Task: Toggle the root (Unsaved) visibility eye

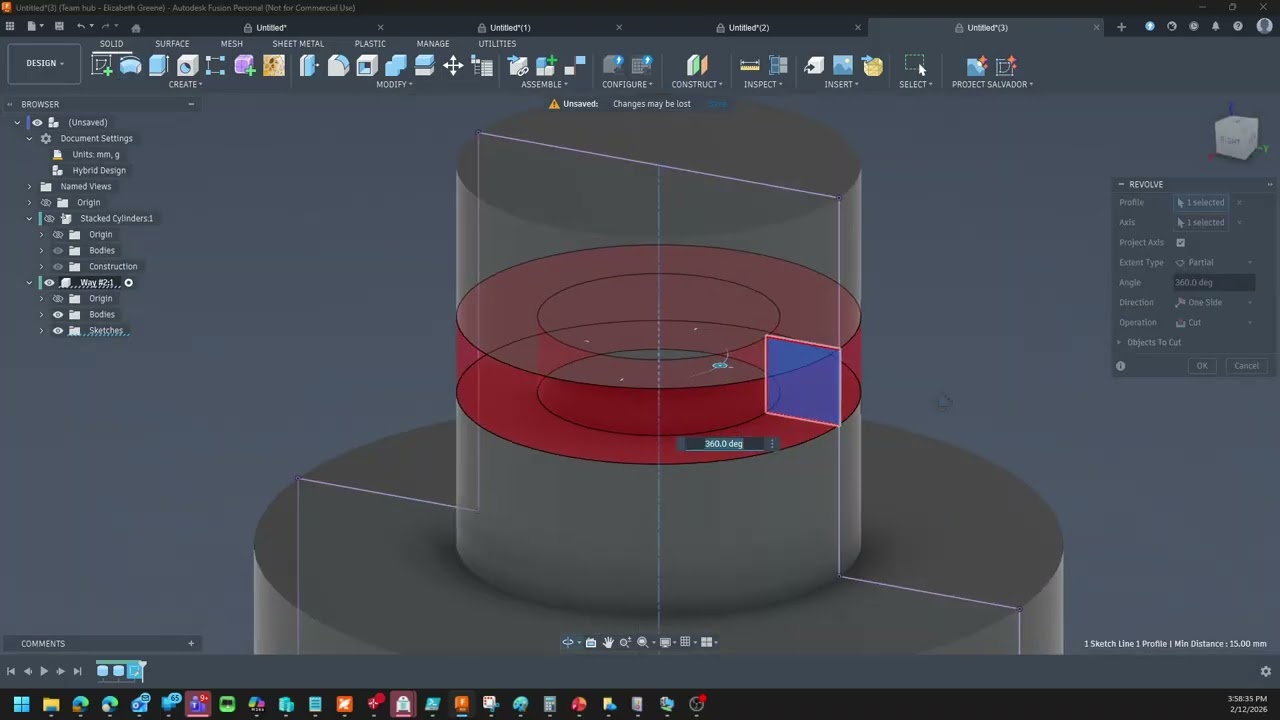Action: [37, 122]
